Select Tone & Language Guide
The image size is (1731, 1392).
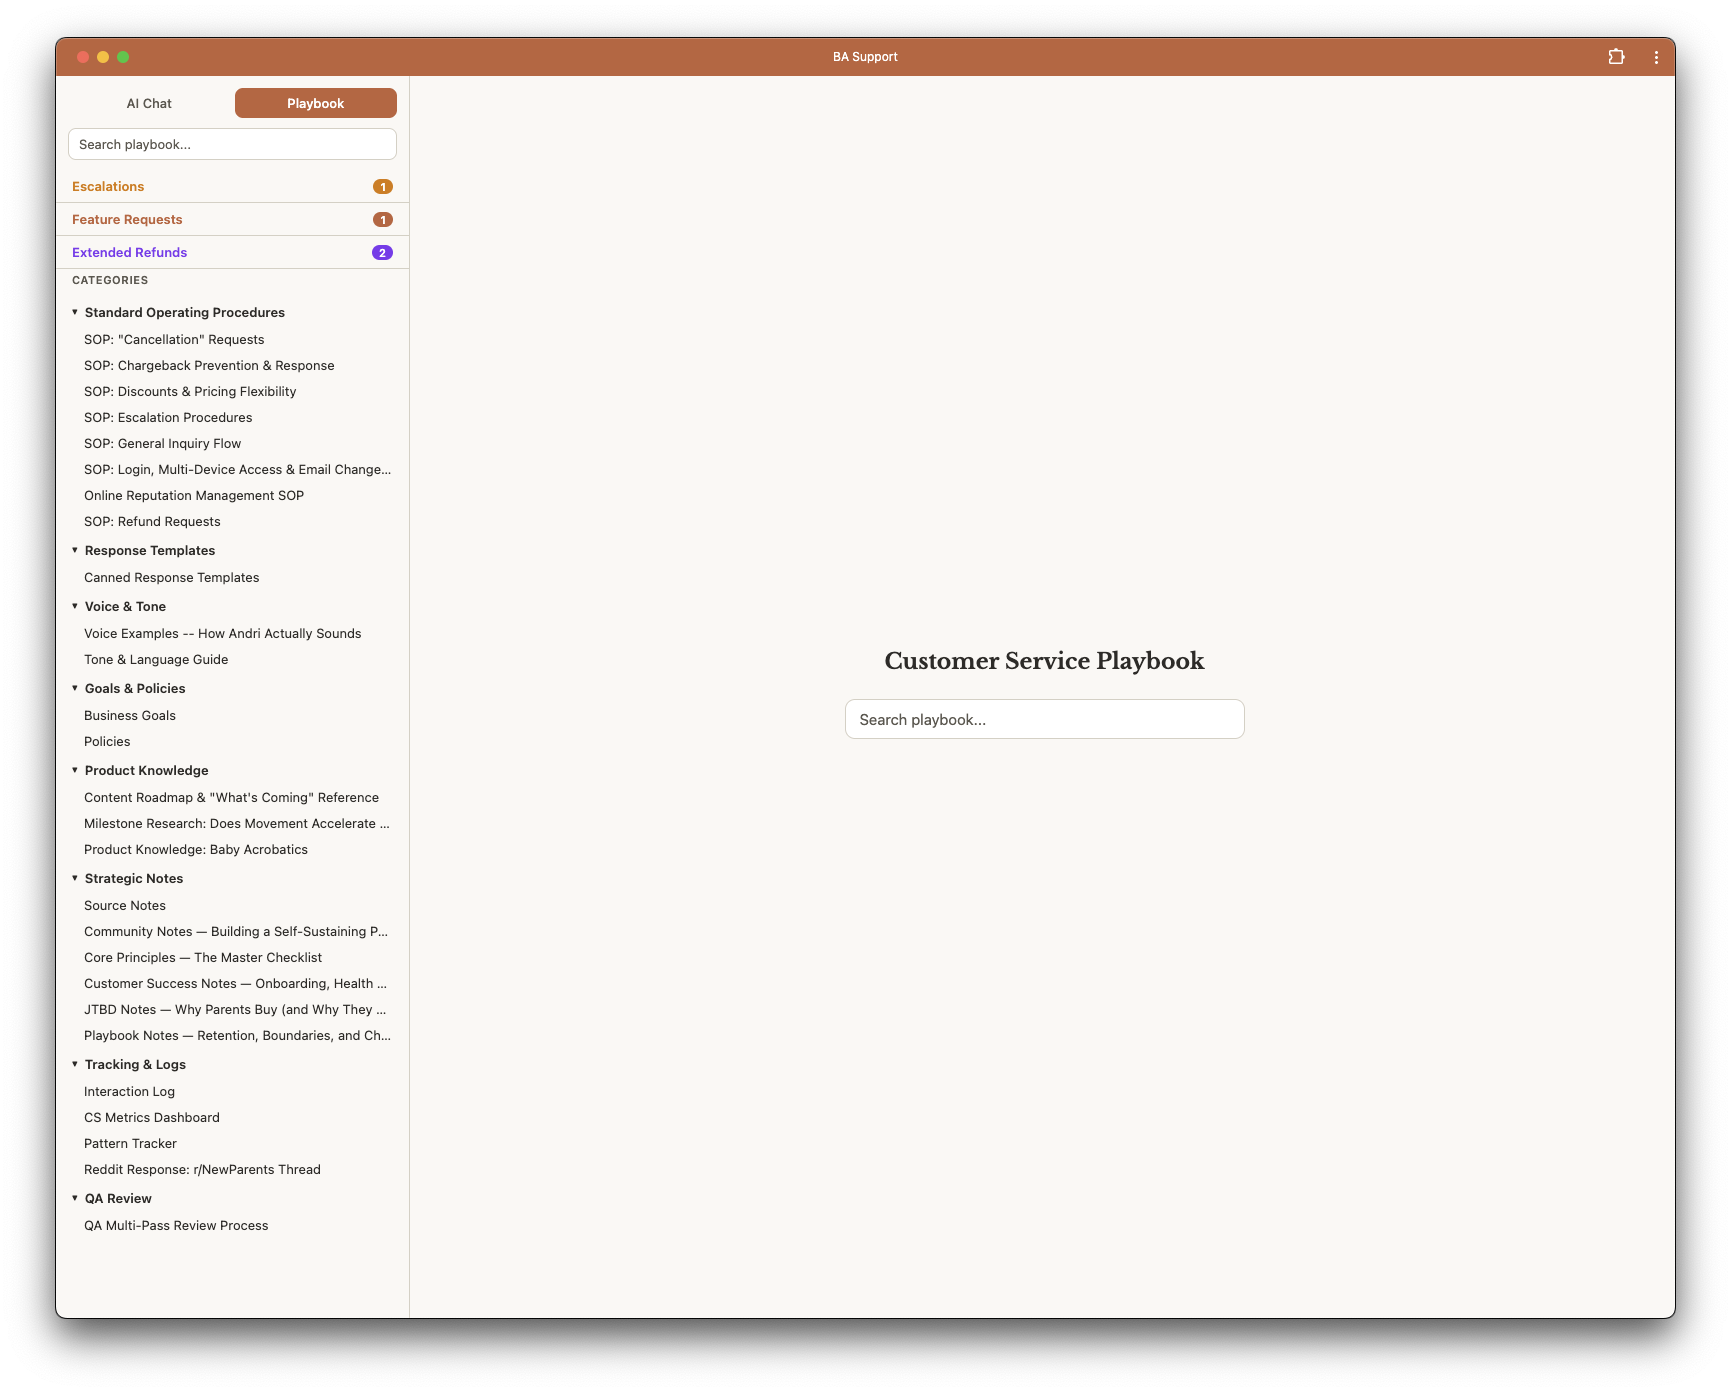pyautogui.click(x=156, y=660)
